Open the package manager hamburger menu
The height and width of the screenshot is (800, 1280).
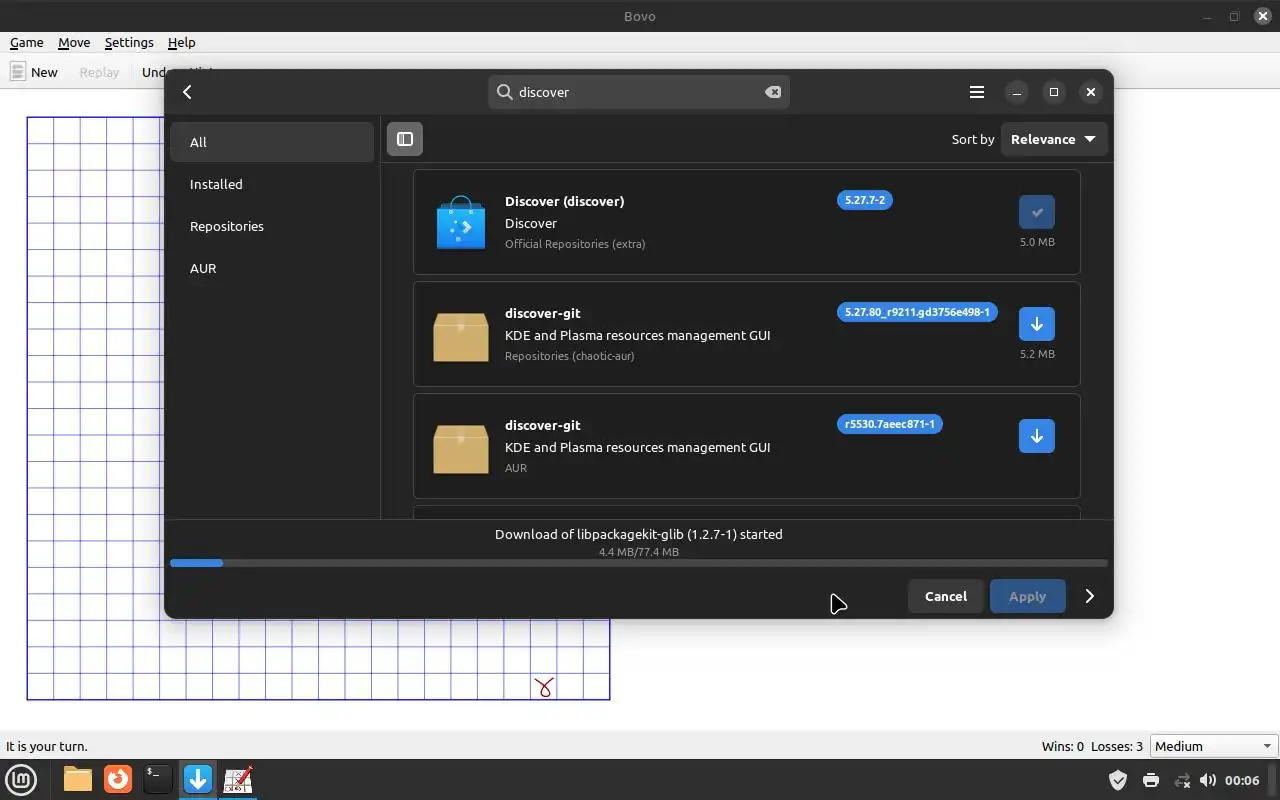(977, 92)
